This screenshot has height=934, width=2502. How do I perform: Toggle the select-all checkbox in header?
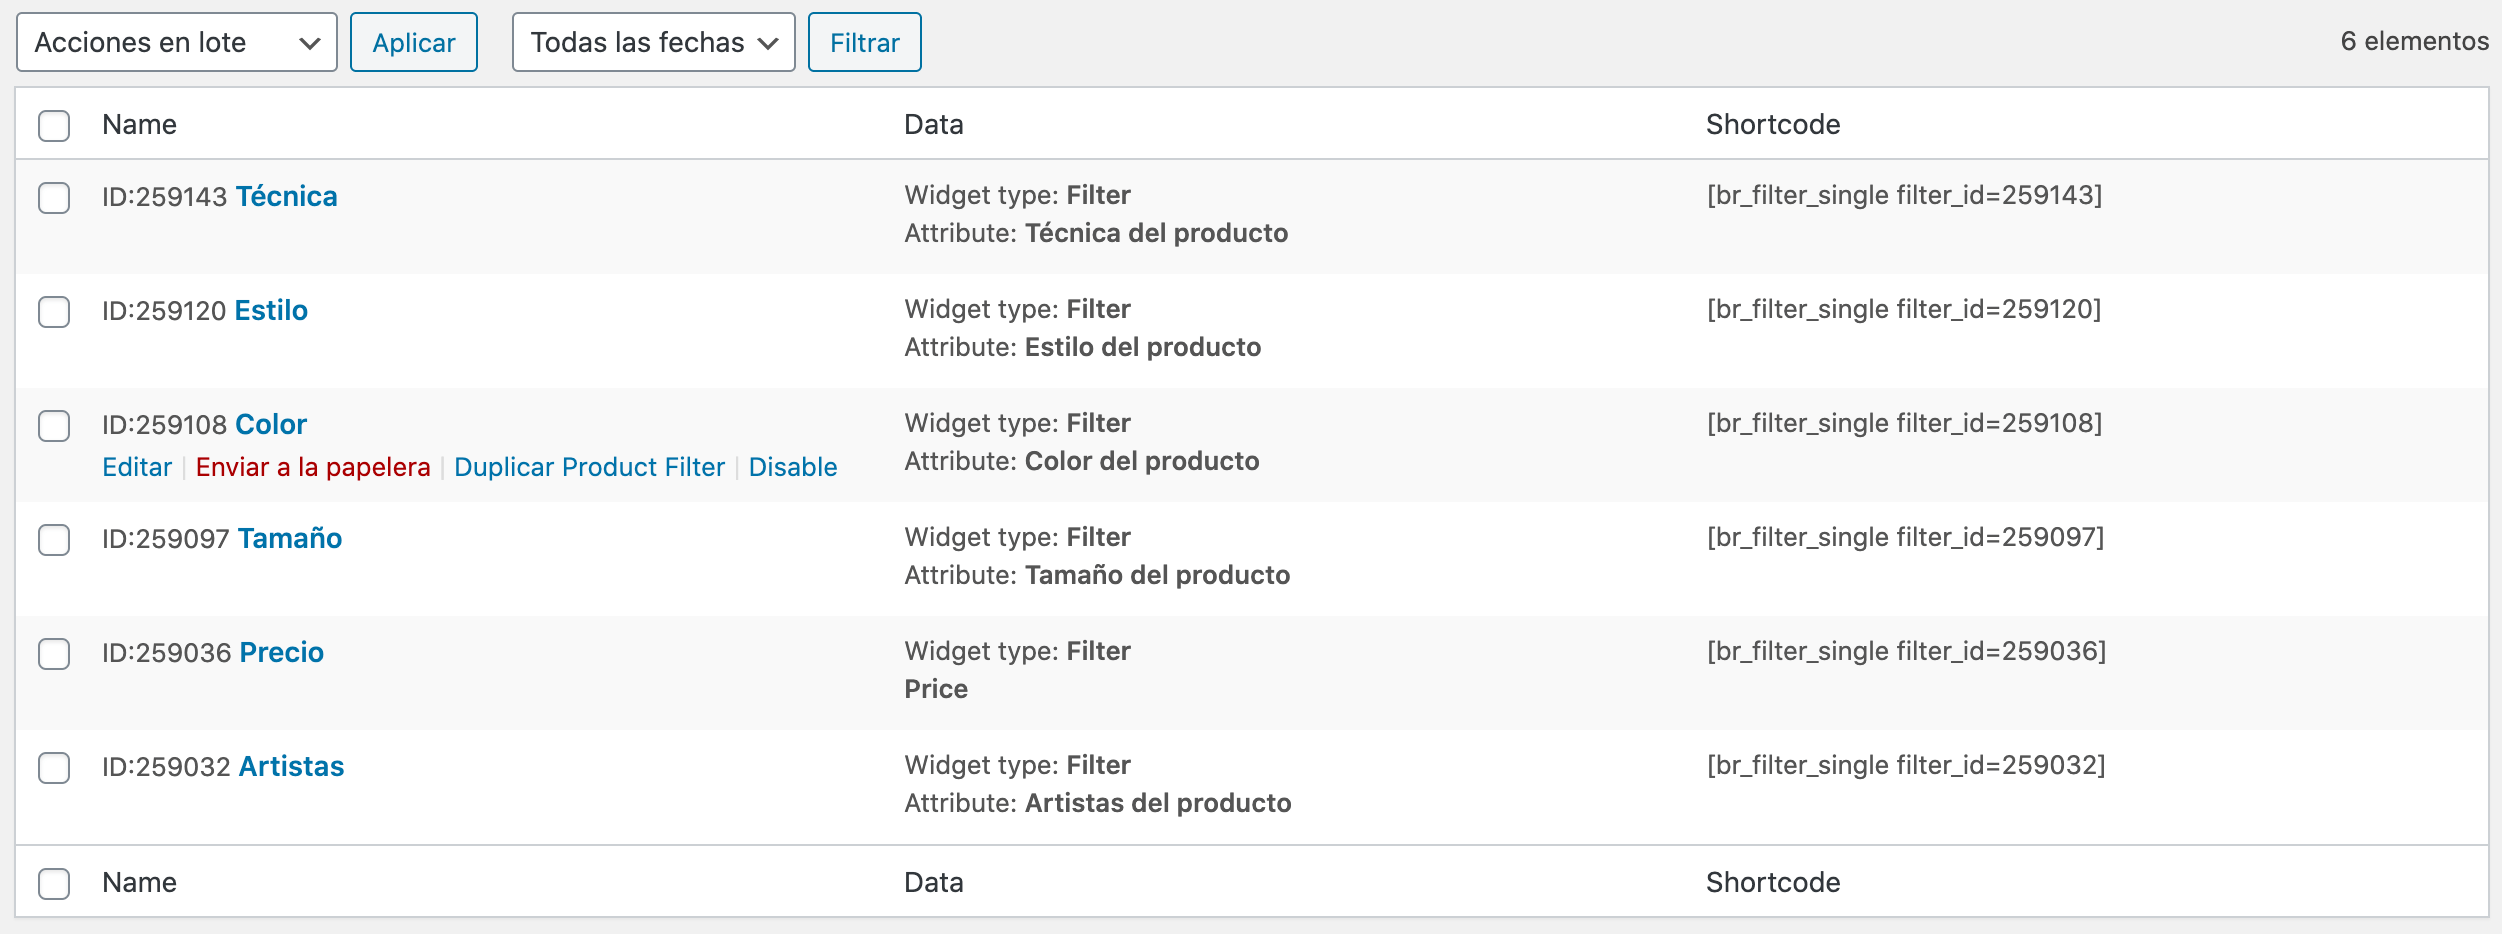[x=54, y=126]
